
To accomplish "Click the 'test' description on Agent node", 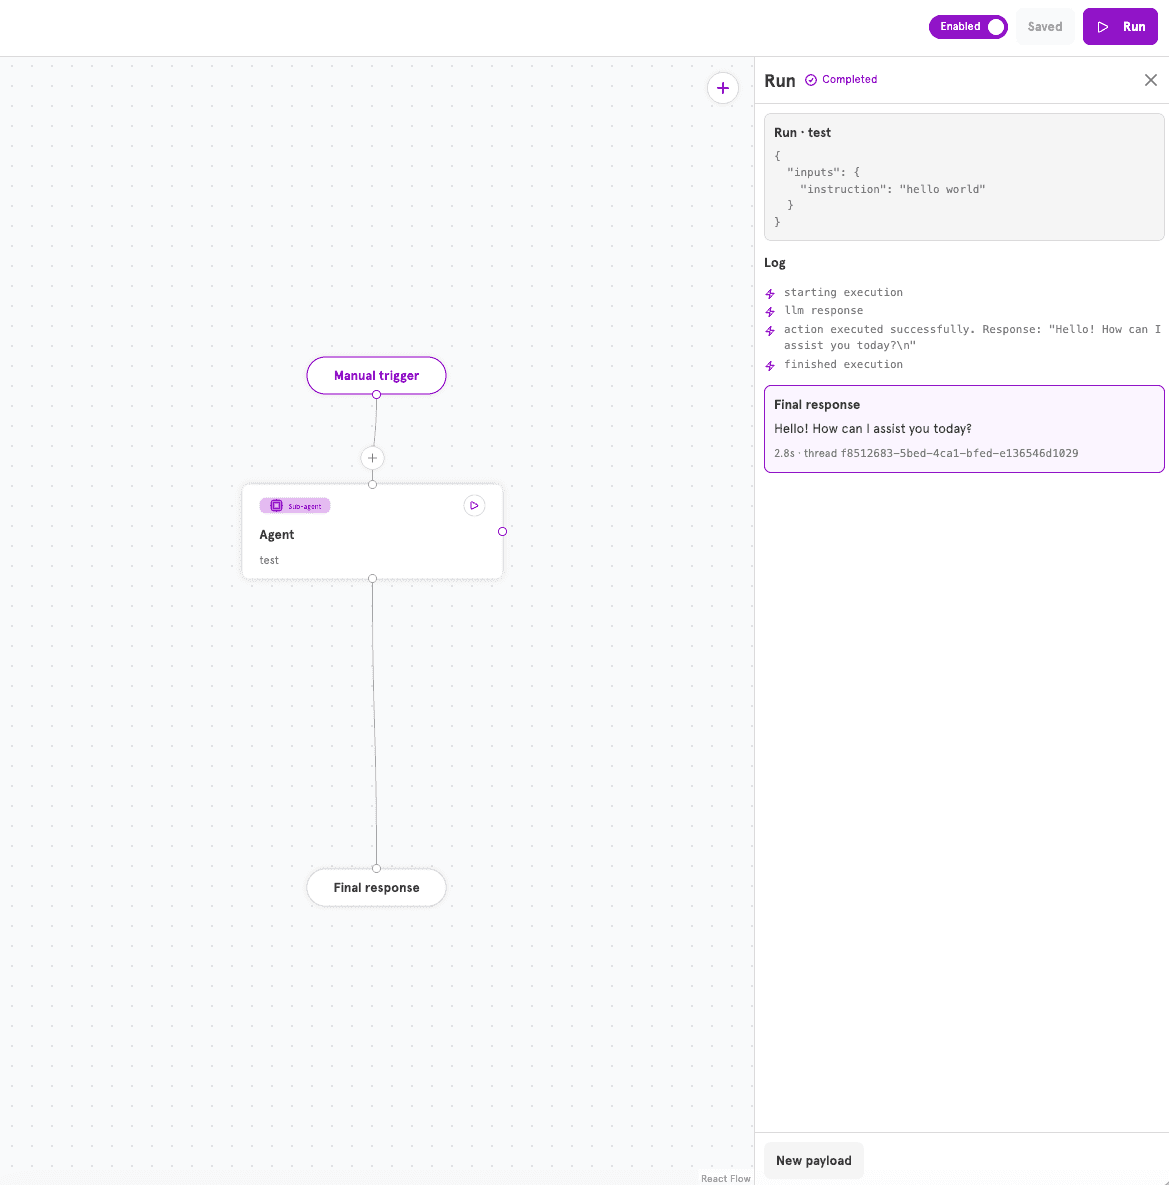I will pos(269,560).
